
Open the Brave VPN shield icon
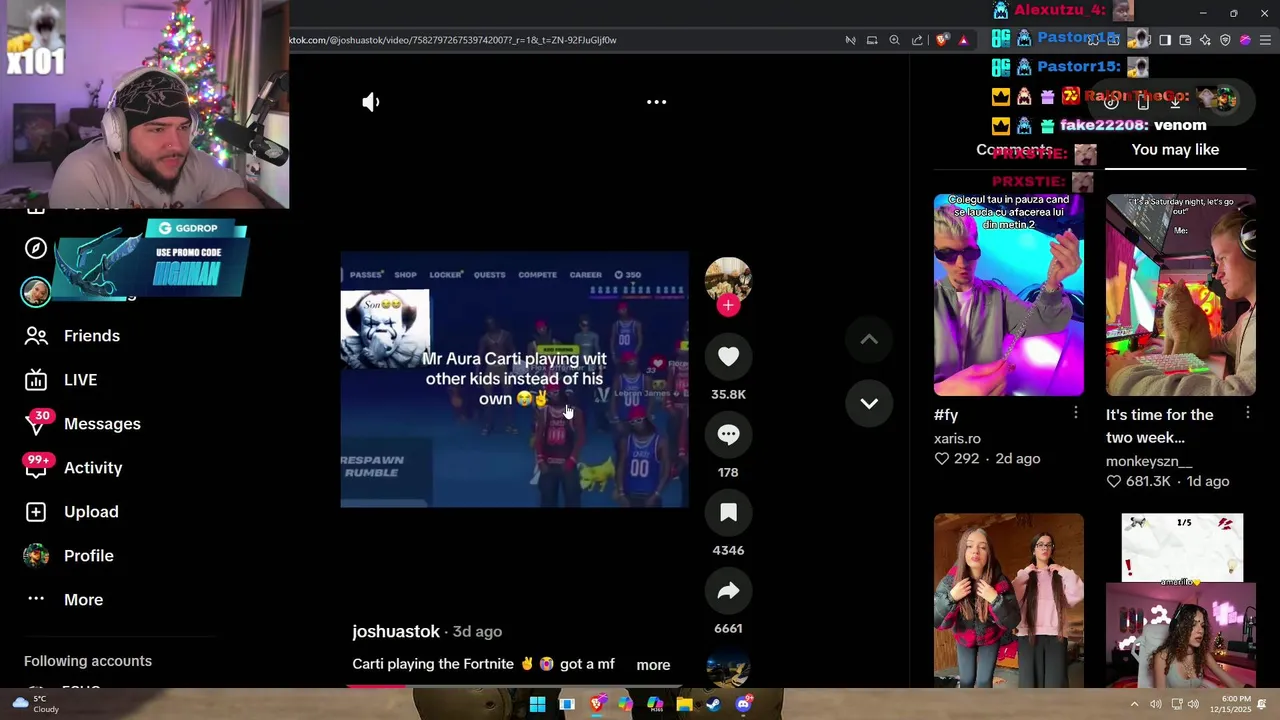(x=1225, y=40)
